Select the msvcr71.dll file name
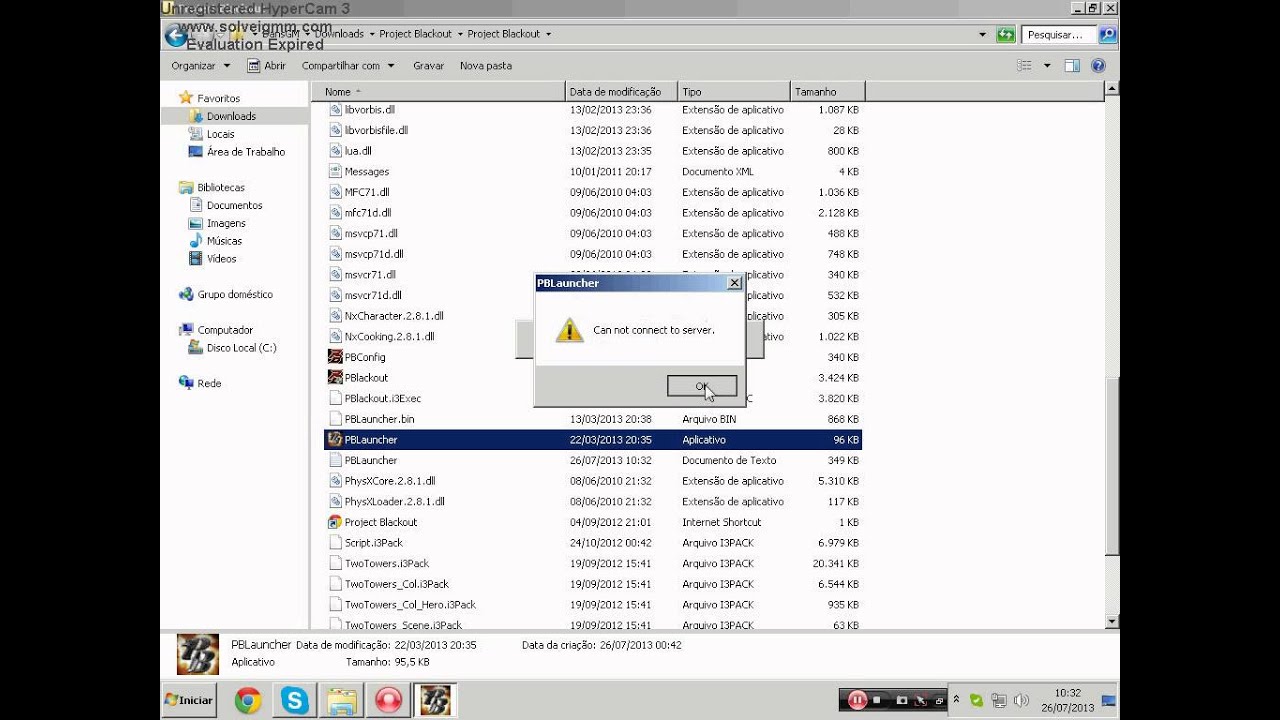1280x720 pixels. point(370,275)
